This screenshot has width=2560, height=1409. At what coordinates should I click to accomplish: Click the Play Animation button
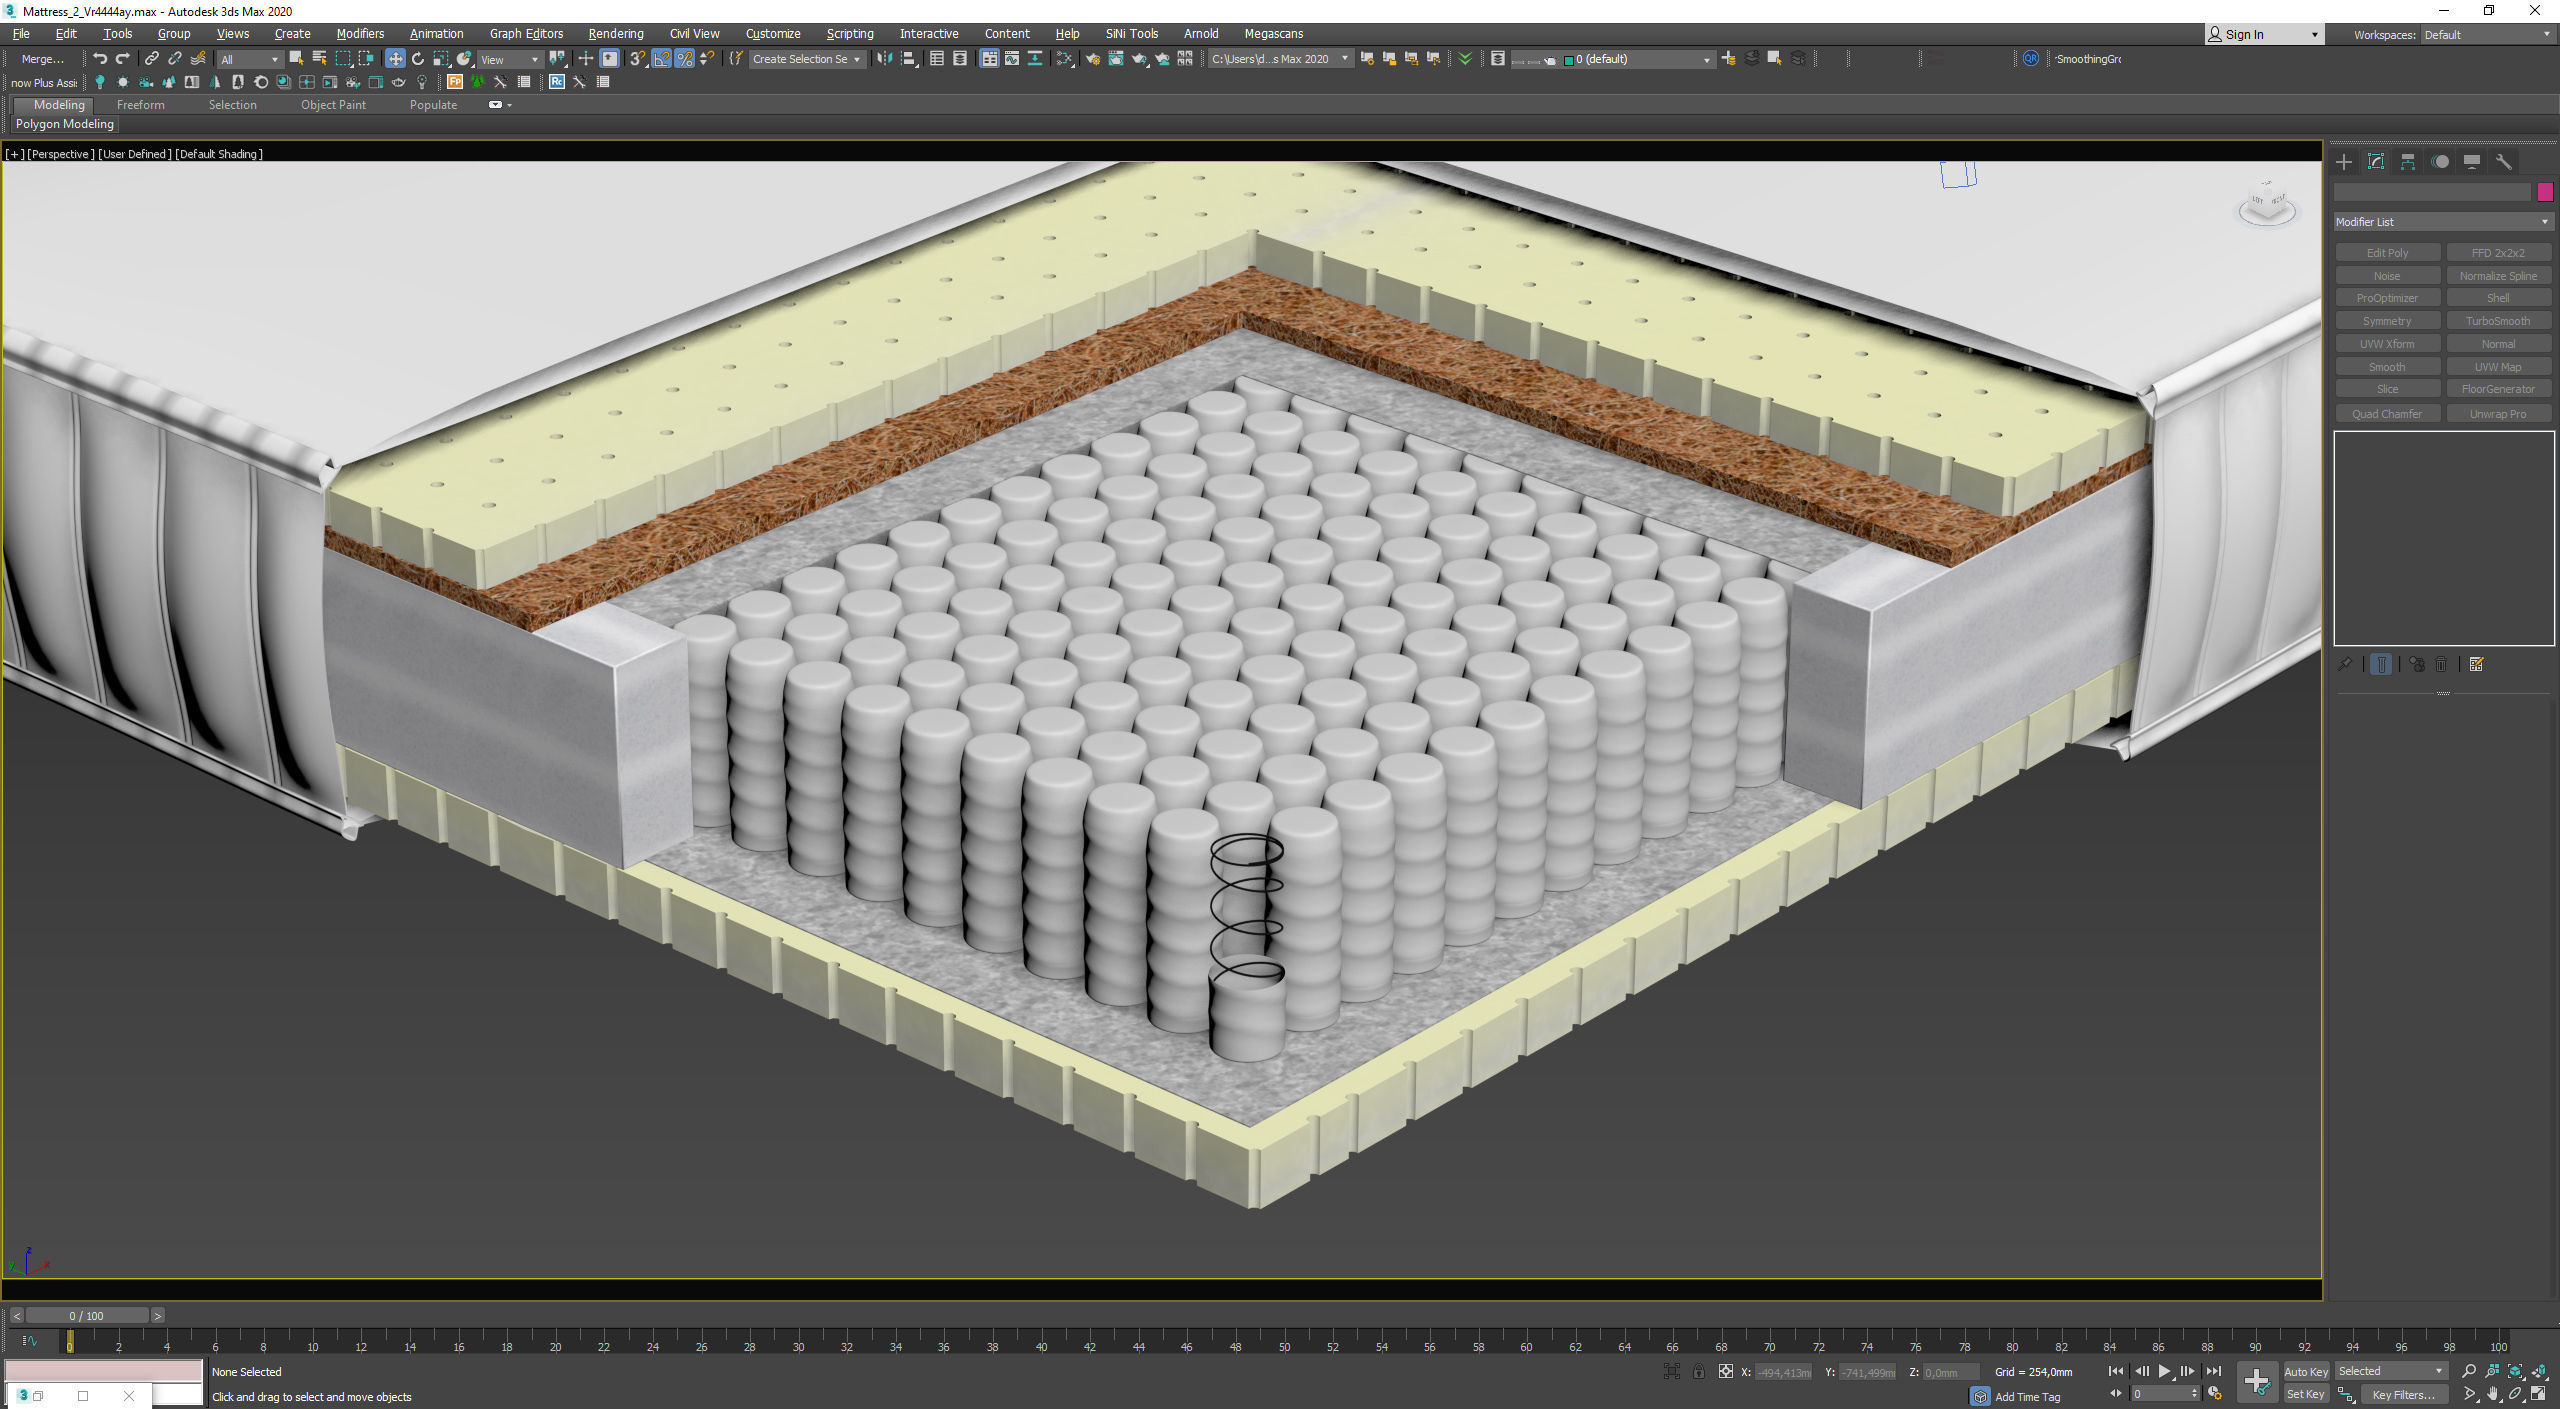coord(2164,1372)
